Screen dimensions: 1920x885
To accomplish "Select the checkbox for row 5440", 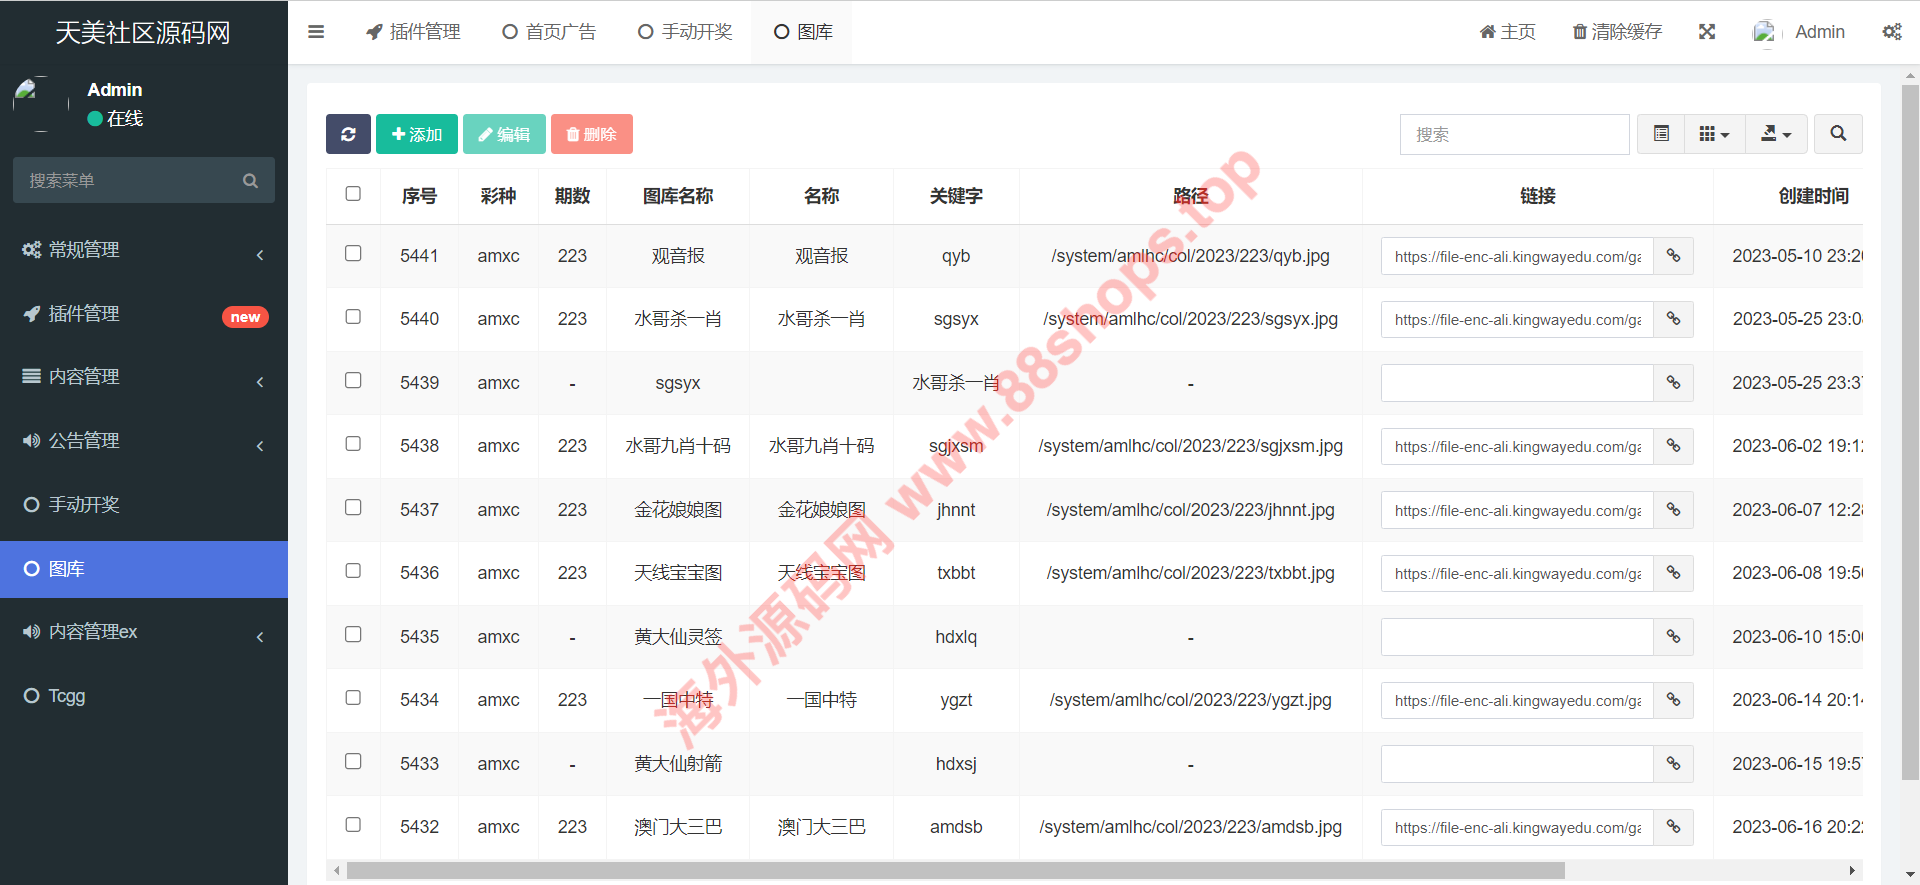I will [x=353, y=317].
